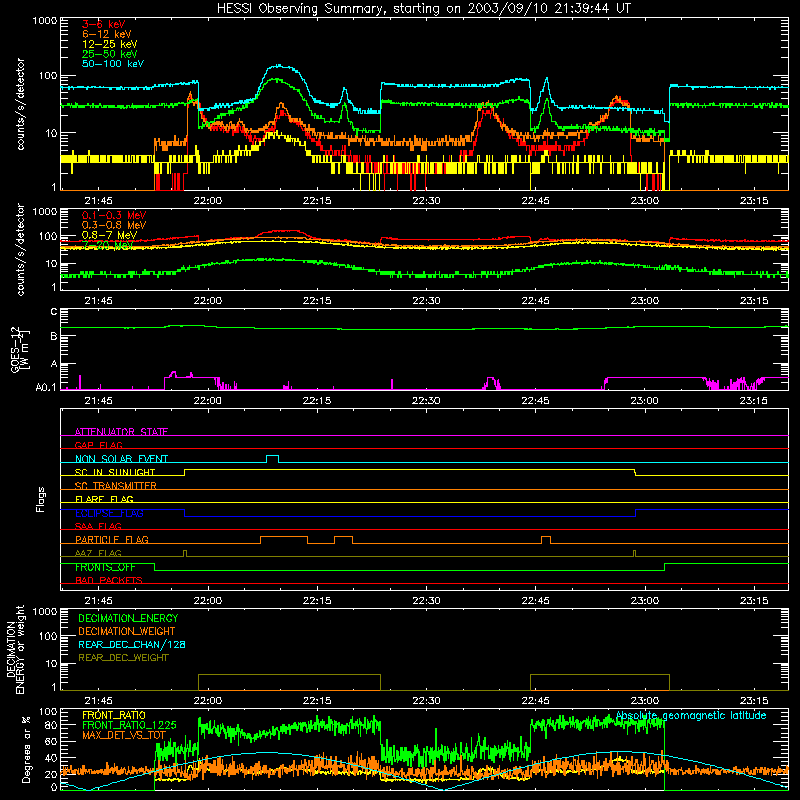The width and height of the screenshot is (800, 800).
Task: Select the orange 6-12 keV legend label
Action: (x=107, y=34)
